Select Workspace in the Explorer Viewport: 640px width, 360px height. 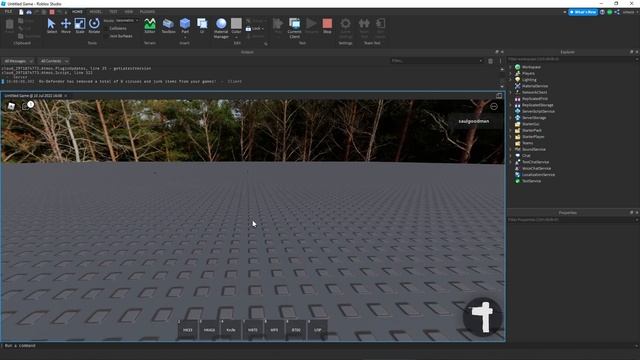531,67
